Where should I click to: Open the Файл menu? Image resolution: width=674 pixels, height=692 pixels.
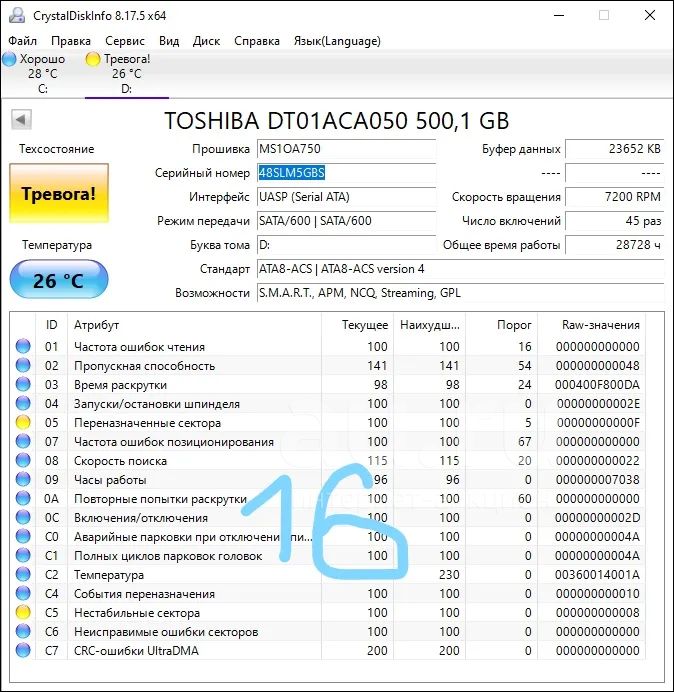click(23, 41)
